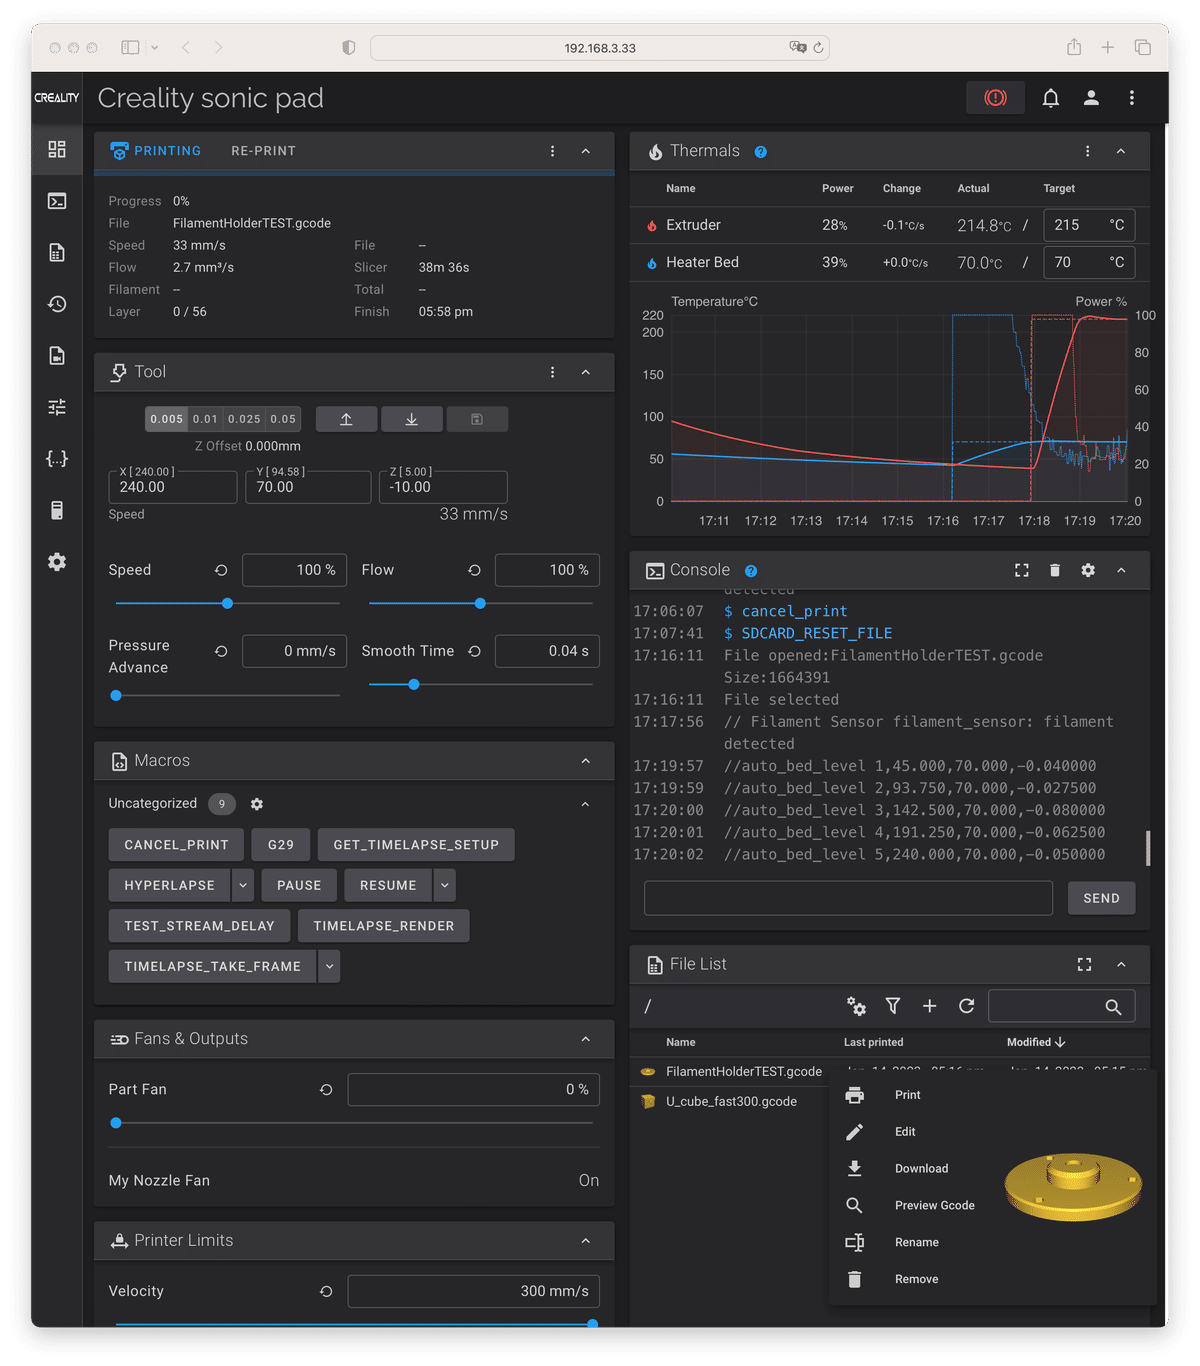This screenshot has height=1366, width=1200.
Task: Lower Z offset with down arrow button
Action: [x=411, y=419]
